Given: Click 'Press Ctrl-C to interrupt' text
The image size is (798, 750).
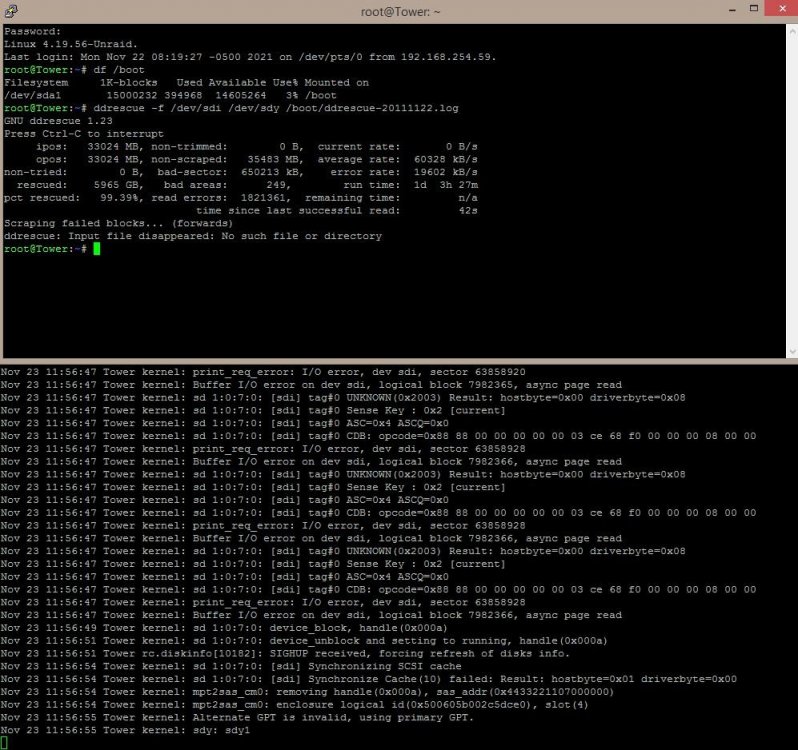Looking at the screenshot, I should pos(83,134).
